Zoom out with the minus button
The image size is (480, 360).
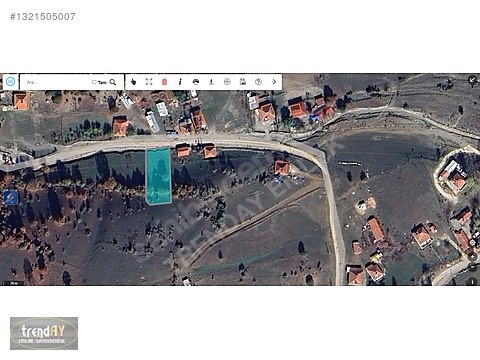pos(473,266)
